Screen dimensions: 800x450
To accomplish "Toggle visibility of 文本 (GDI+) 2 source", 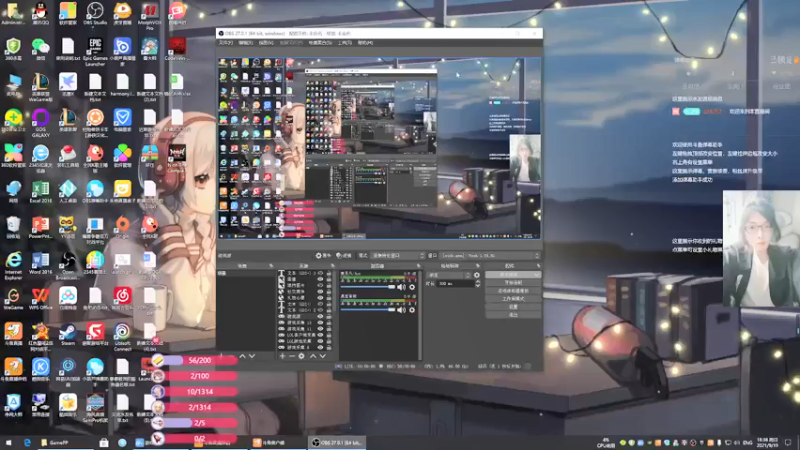I will 320,310.
